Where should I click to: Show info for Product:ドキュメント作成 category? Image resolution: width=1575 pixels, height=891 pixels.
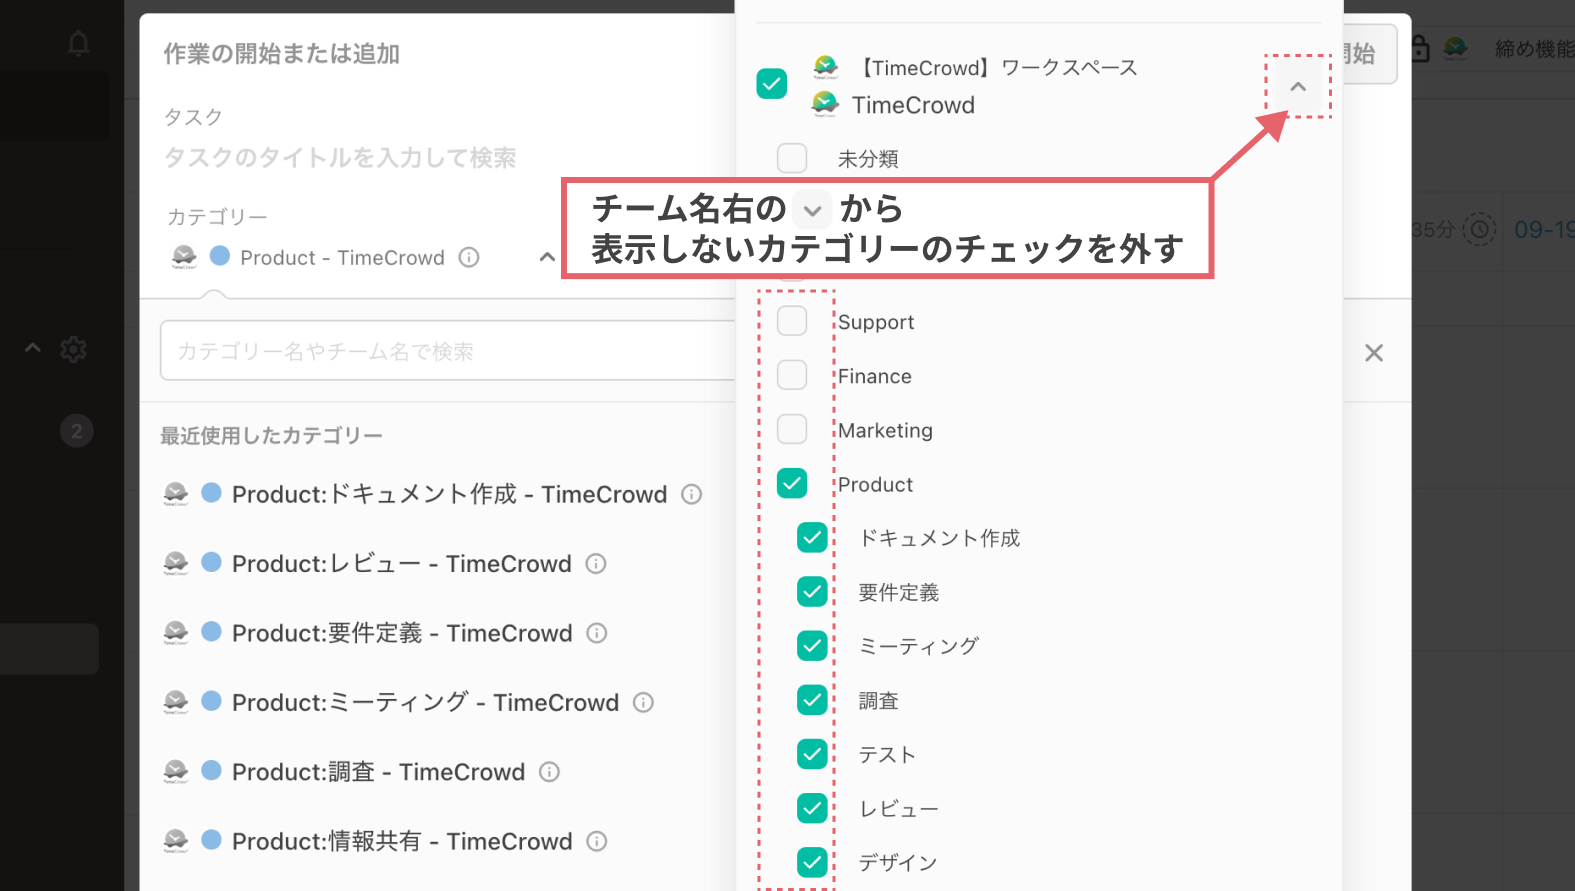[x=692, y=494]
